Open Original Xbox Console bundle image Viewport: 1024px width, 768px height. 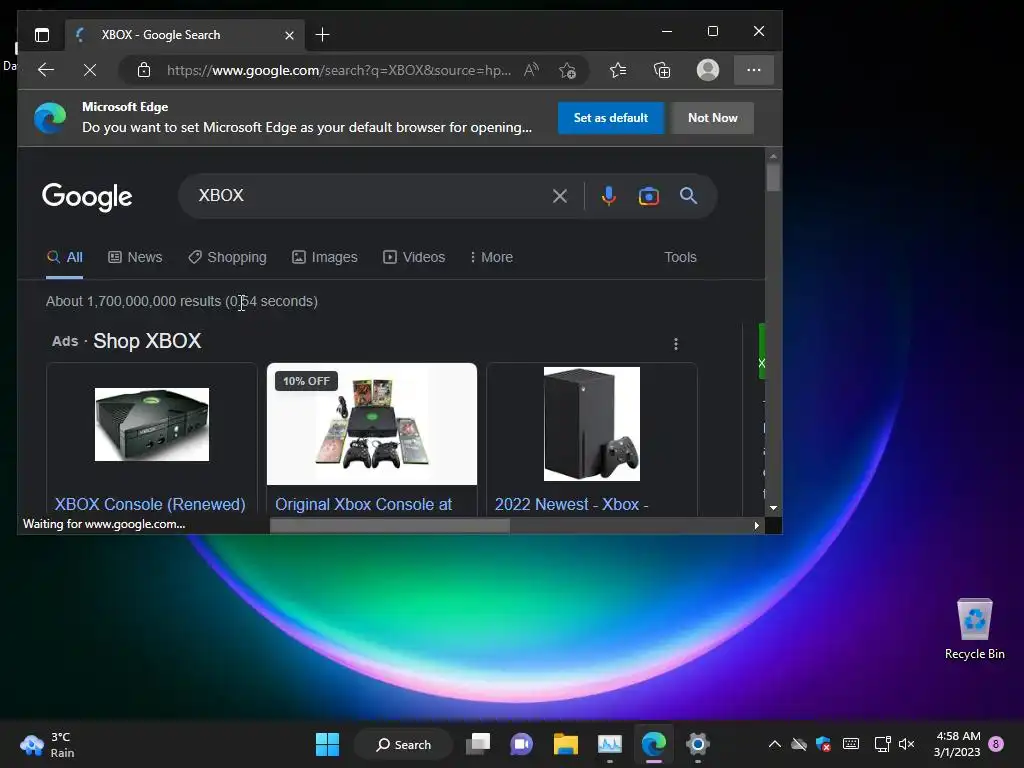(x=372, y=424)
